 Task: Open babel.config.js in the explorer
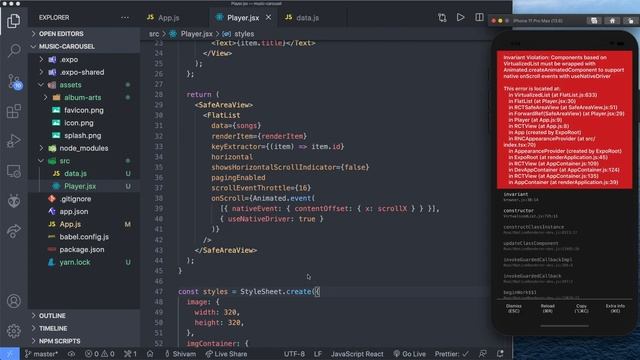point(84,237)
